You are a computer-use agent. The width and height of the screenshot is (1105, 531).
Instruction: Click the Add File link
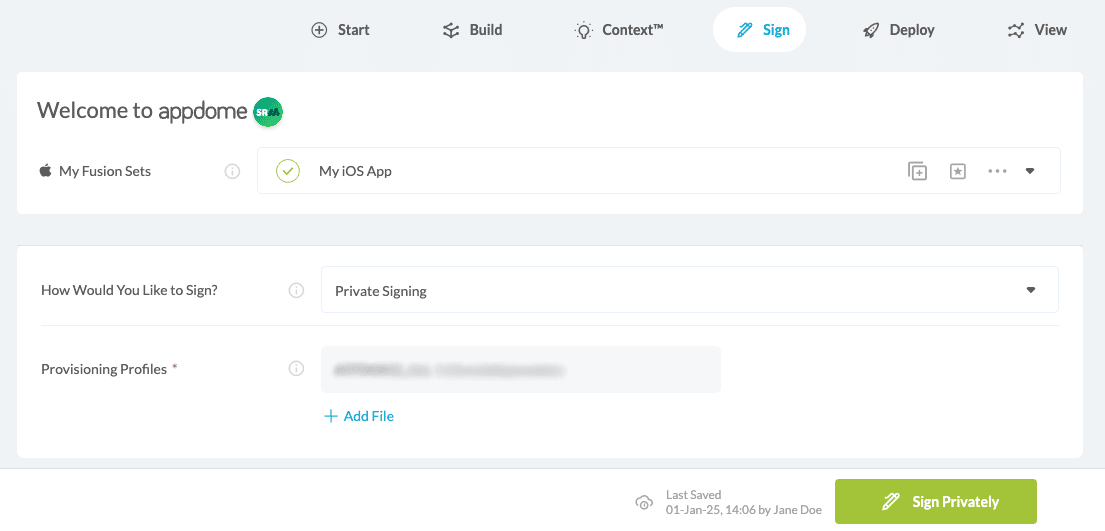pyautogui.click(x=359, y=416)
